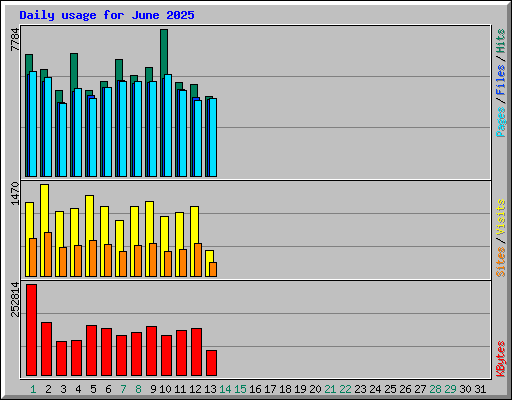Viewport: 512px width, 400px height.
Task: Select green day 29 on the x-axis
Action: pyautogui.click(x=450, y=389)
